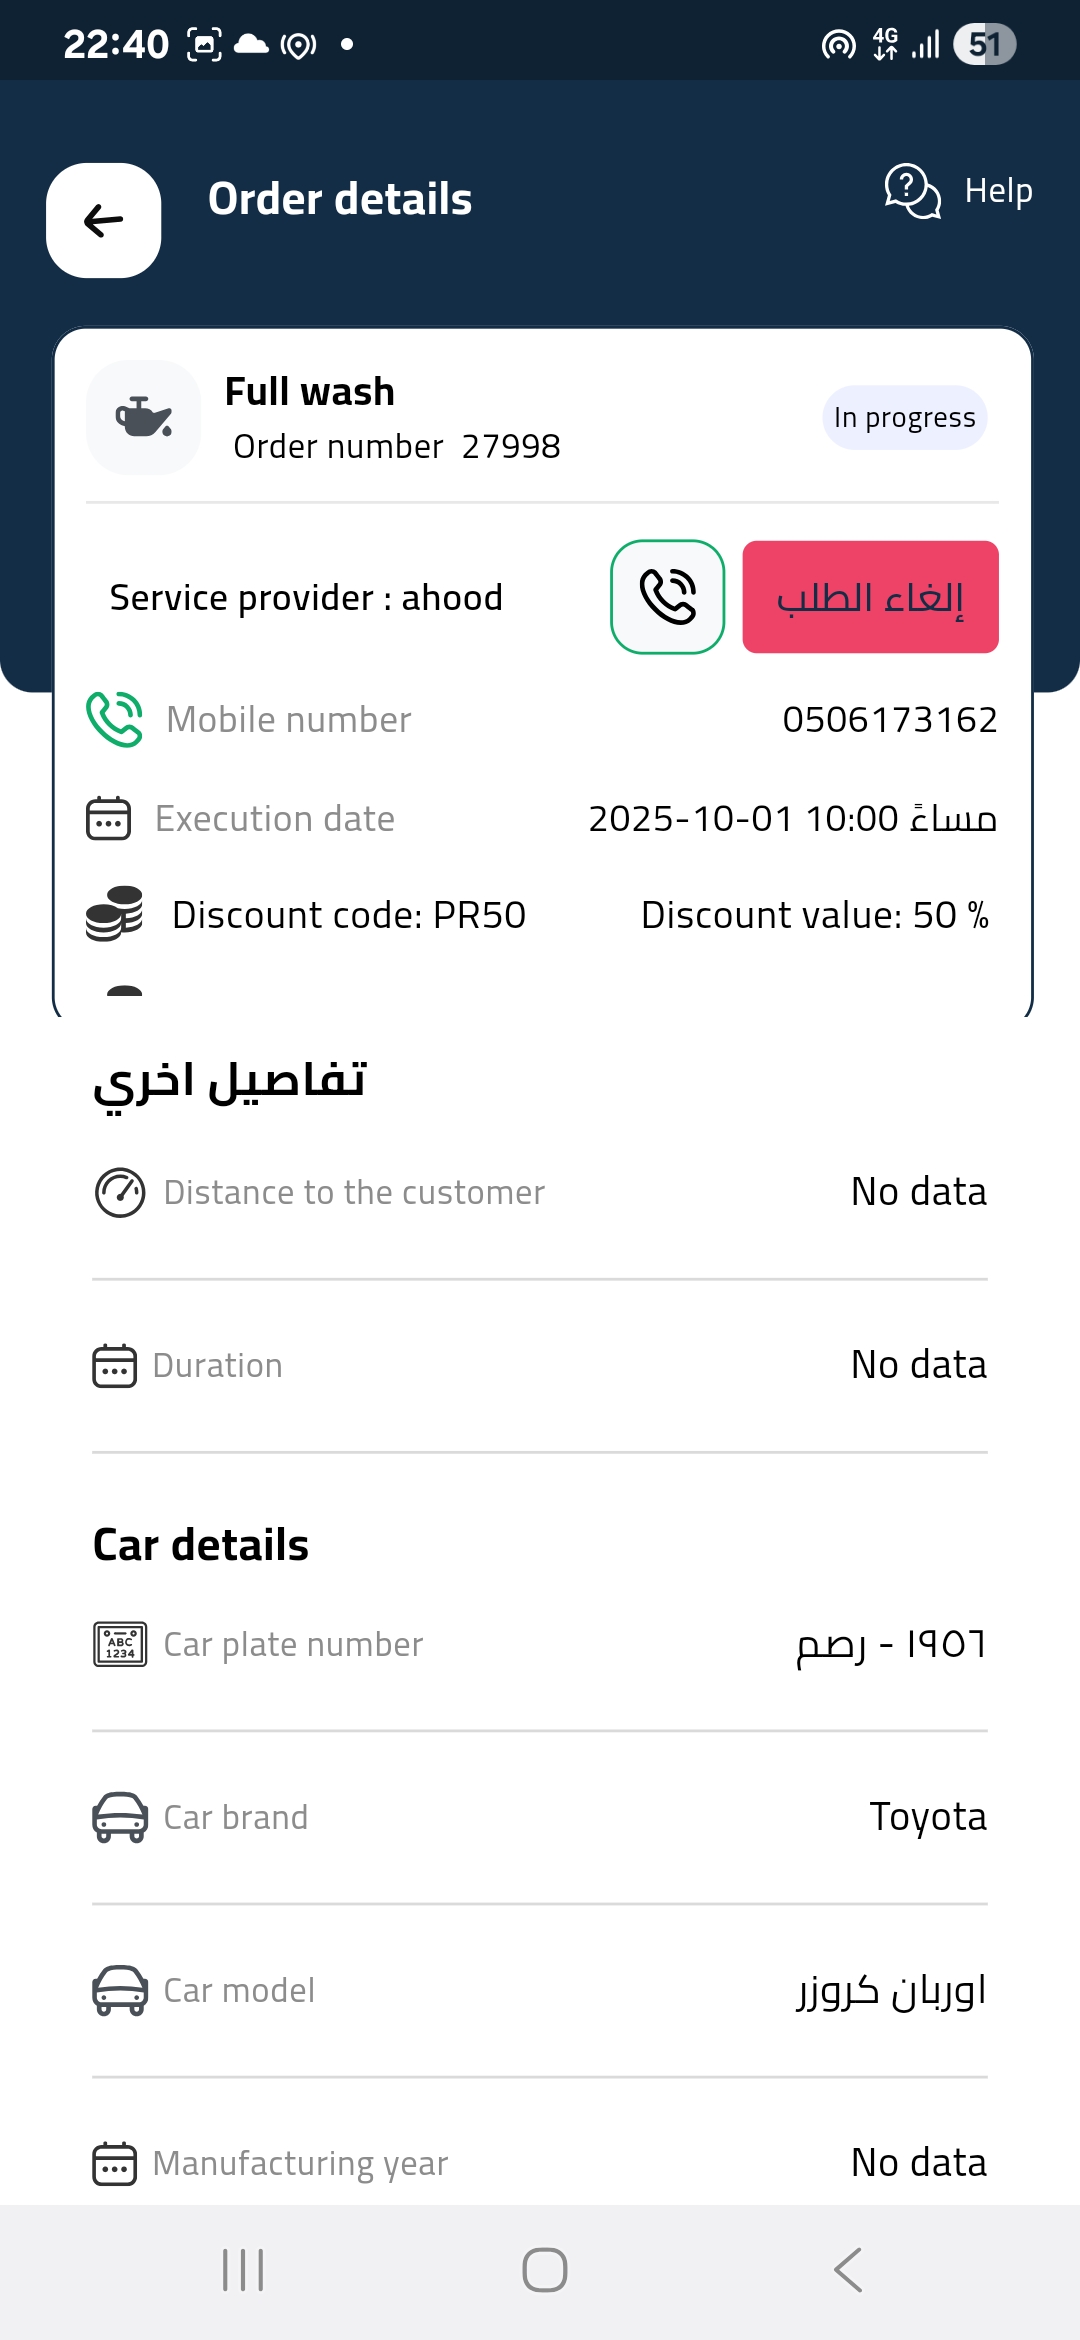Tap mobile number 0506173162
This screenshot has width=1080, height=2340.
point(889,719)
